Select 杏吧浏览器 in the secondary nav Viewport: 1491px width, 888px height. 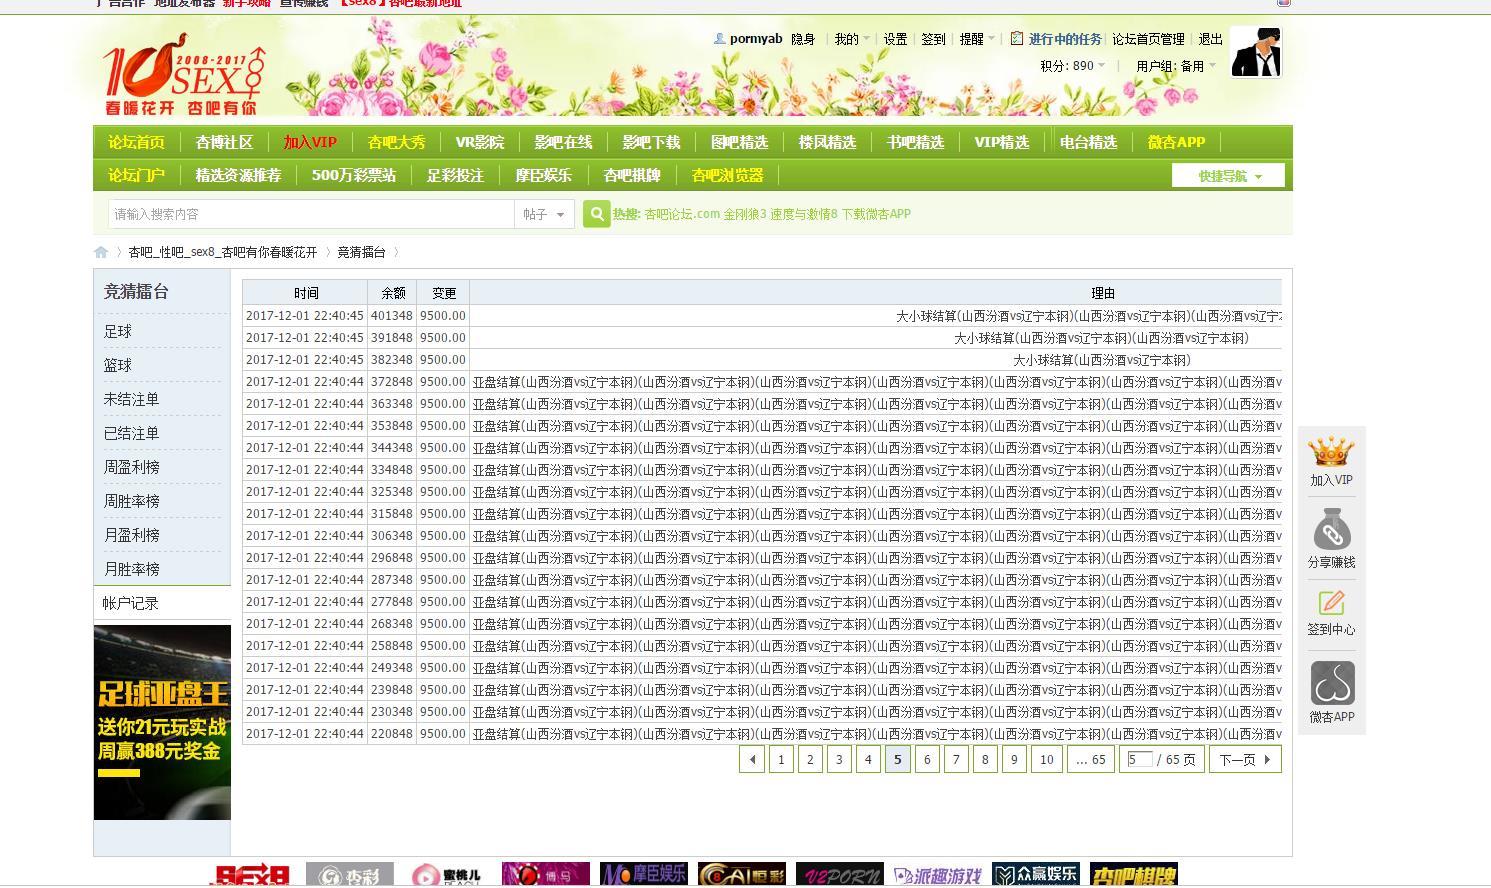pos(727,175)
